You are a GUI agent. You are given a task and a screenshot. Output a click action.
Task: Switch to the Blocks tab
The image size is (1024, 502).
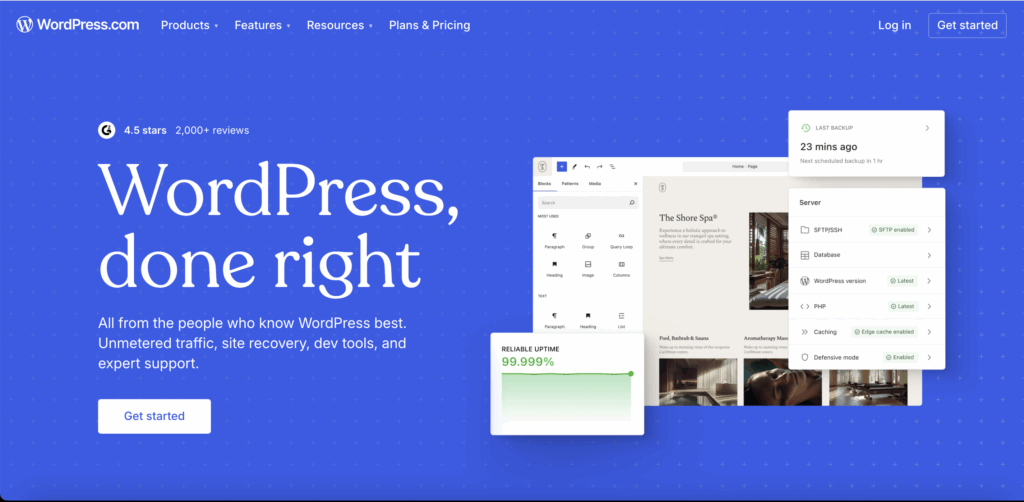(x=544, y=184)
